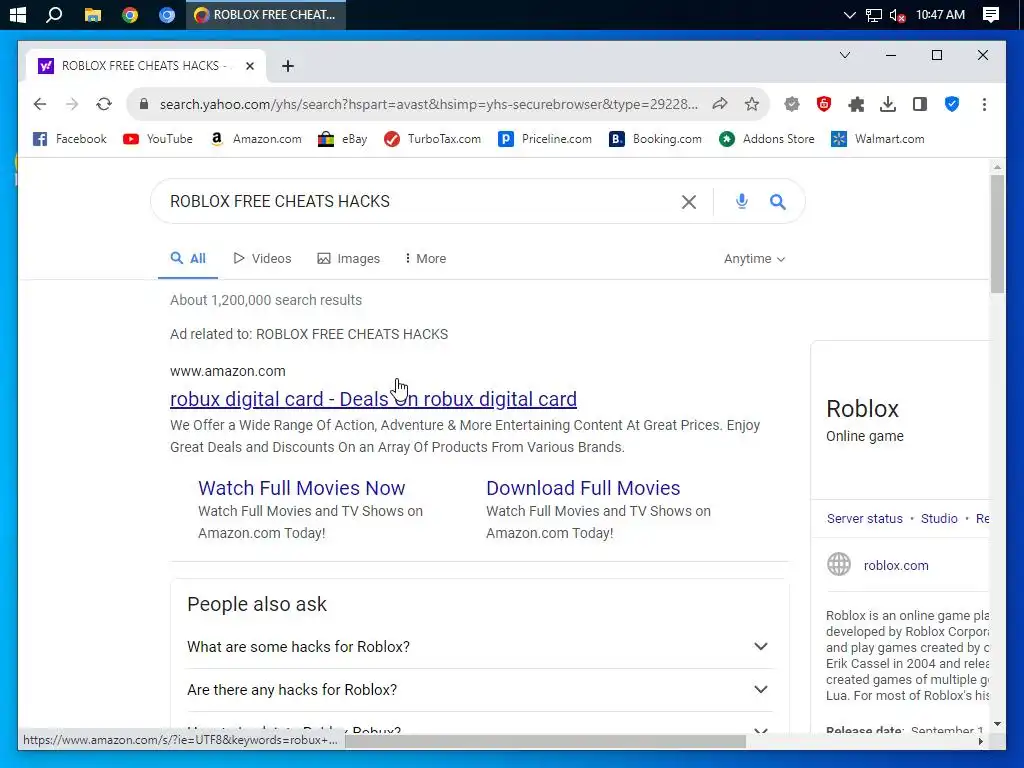
Task: Bookmark this page with the star icon
Action: (x=752, y=104)
